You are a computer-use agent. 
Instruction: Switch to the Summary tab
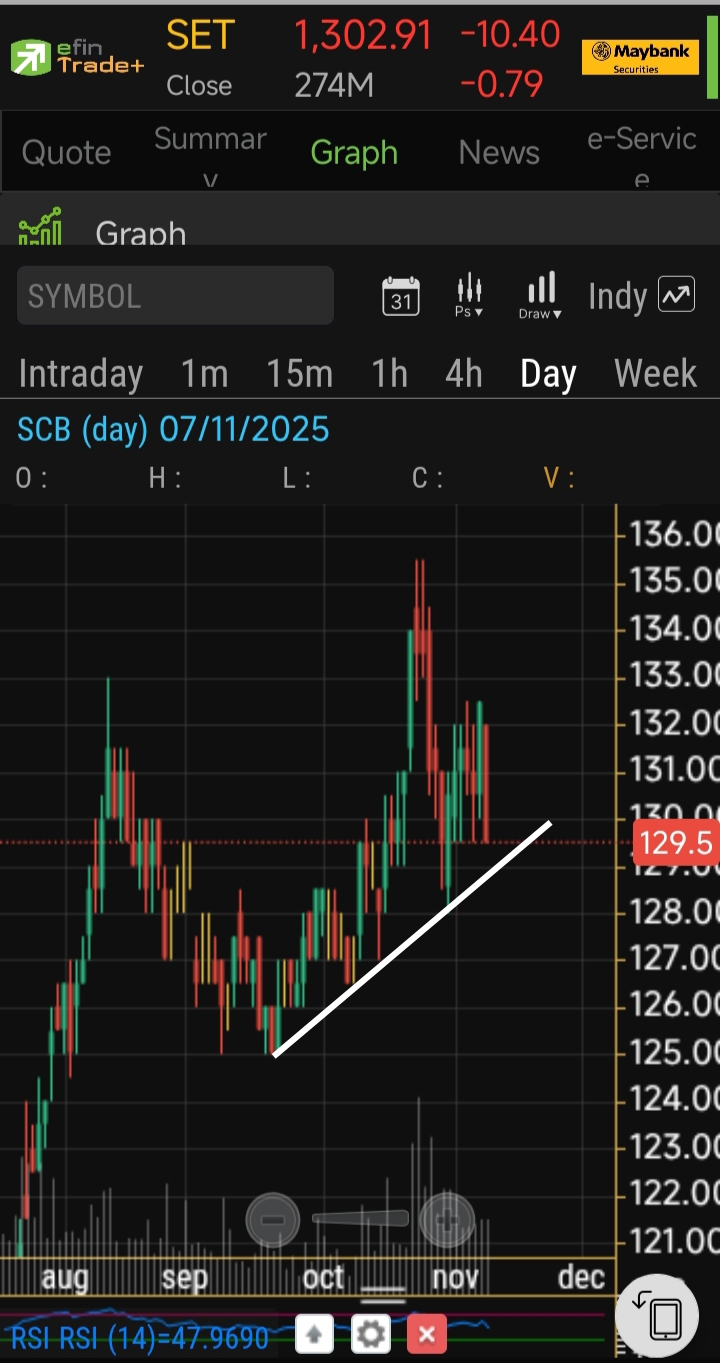210,156
